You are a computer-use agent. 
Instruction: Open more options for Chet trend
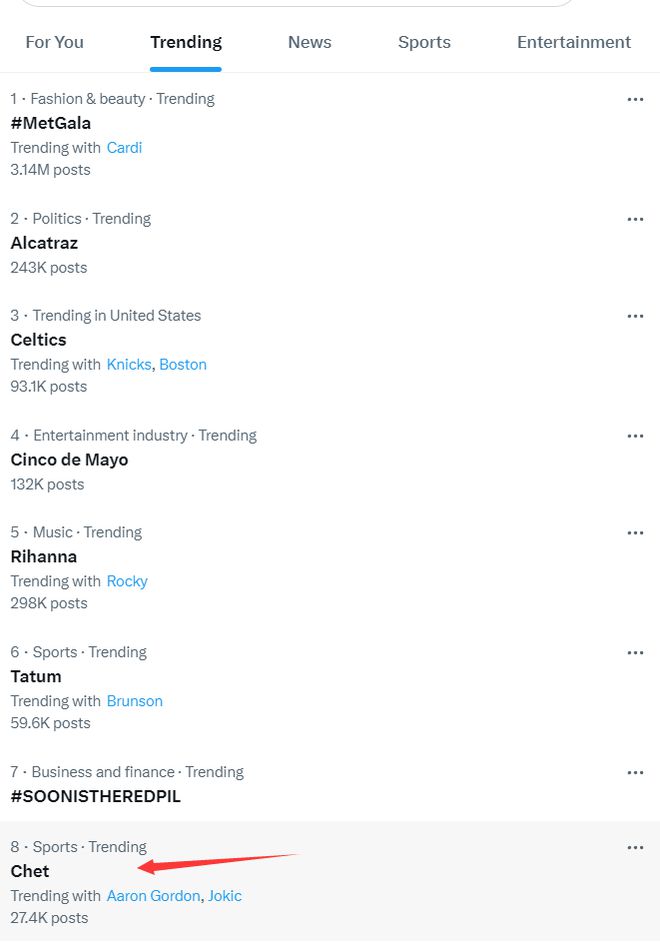pyautogui.click(x=635, y=848)
